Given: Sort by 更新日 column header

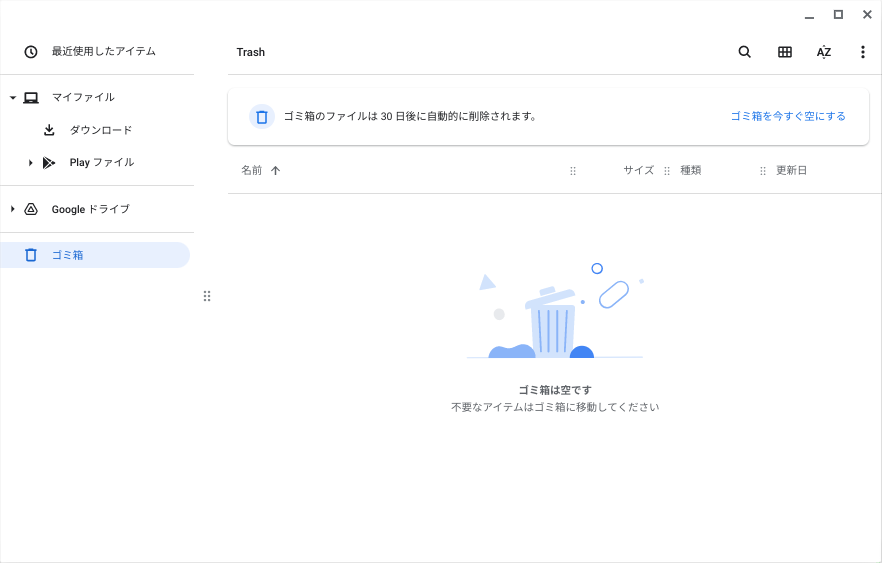Looking at the screenshot, I should (x=791, y=170).
